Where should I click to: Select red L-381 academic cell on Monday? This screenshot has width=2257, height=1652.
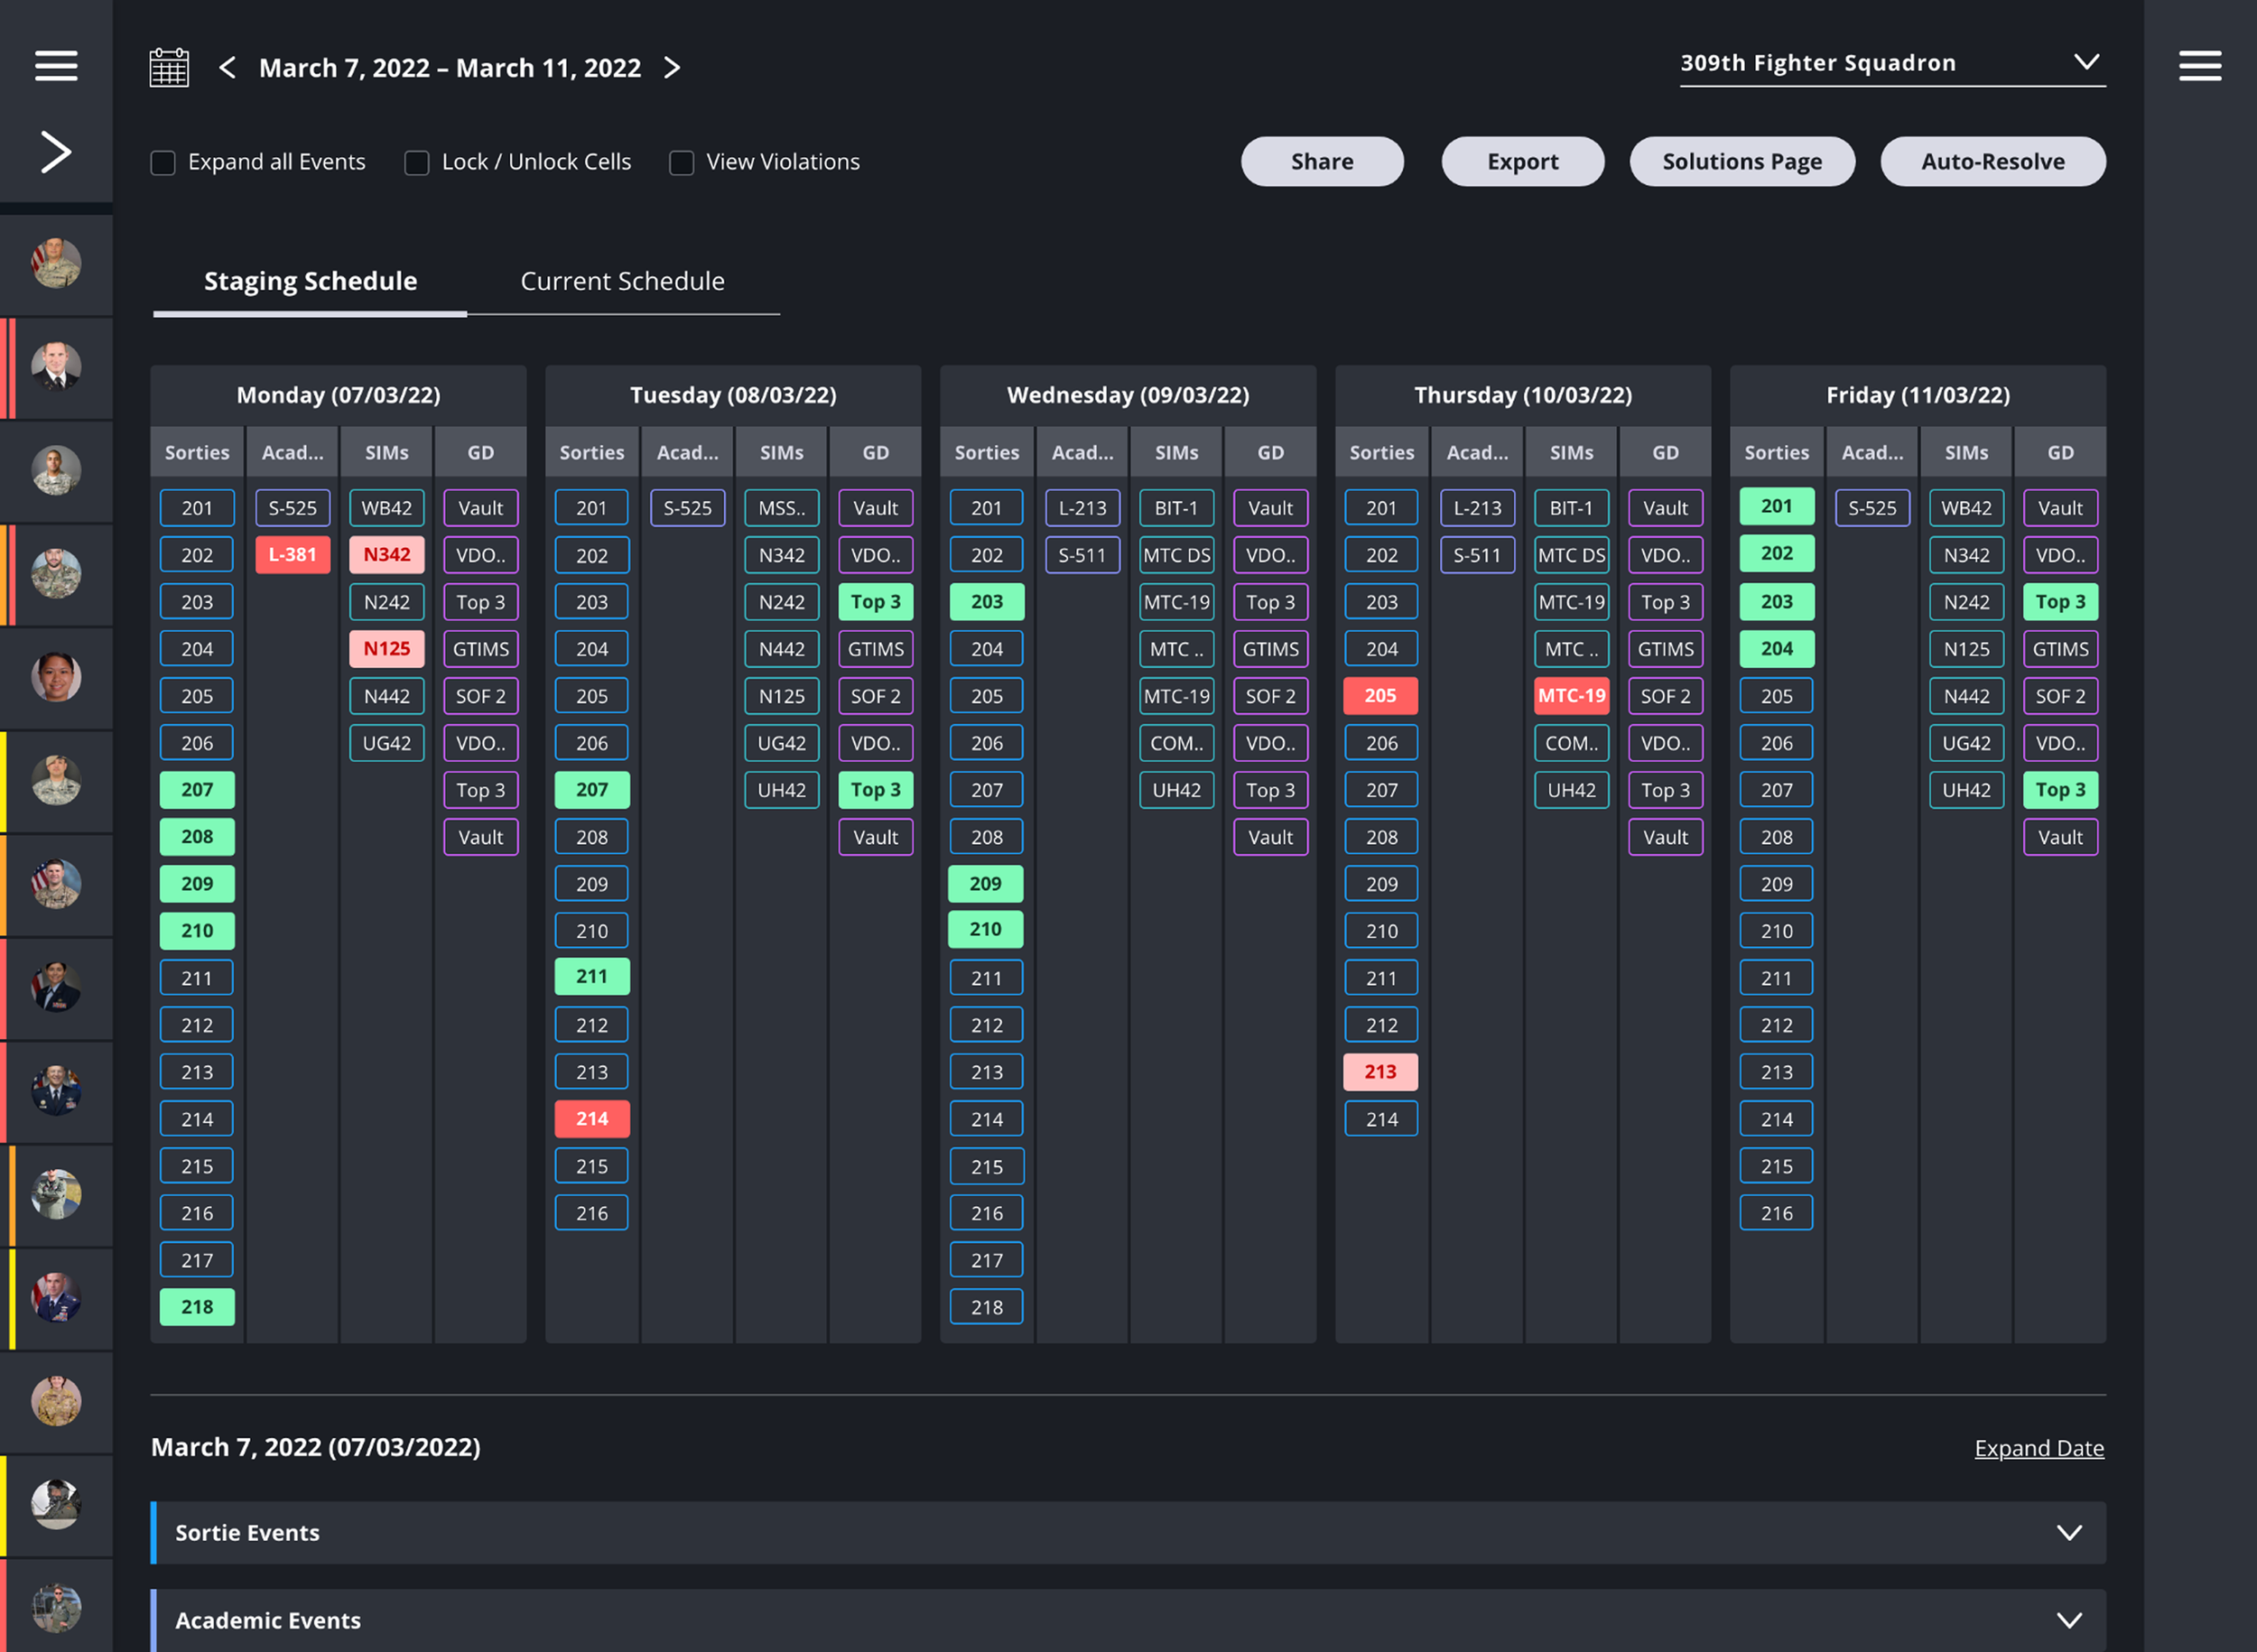point(292,555)
